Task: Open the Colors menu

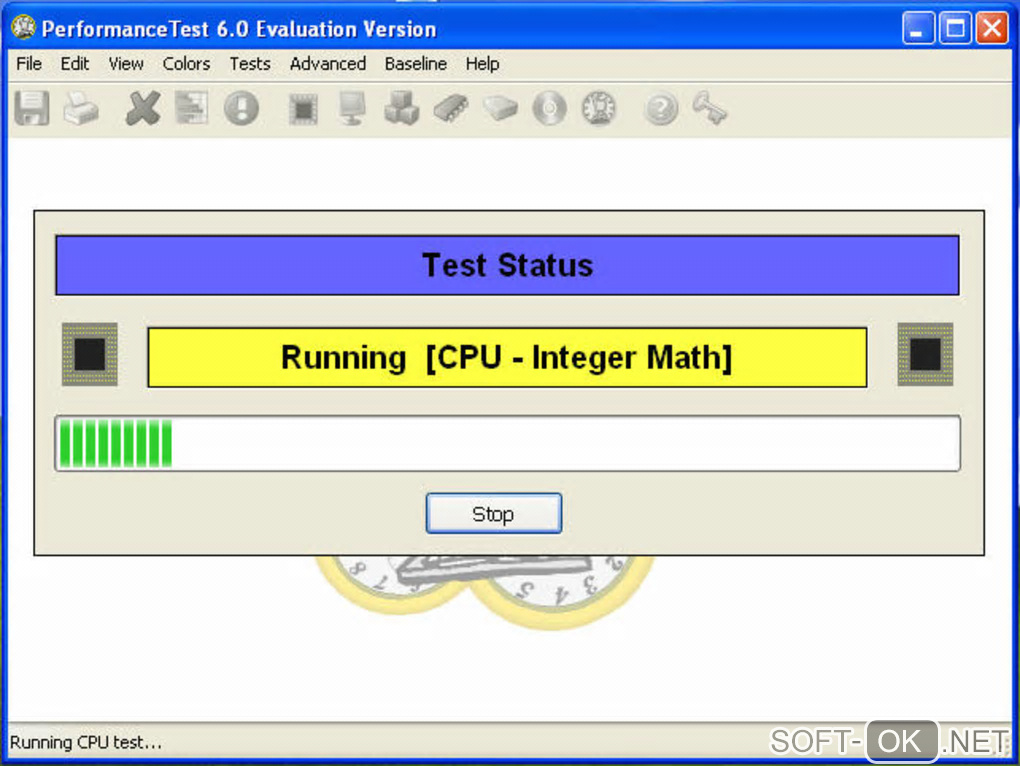Action: [x=186, y=64]
